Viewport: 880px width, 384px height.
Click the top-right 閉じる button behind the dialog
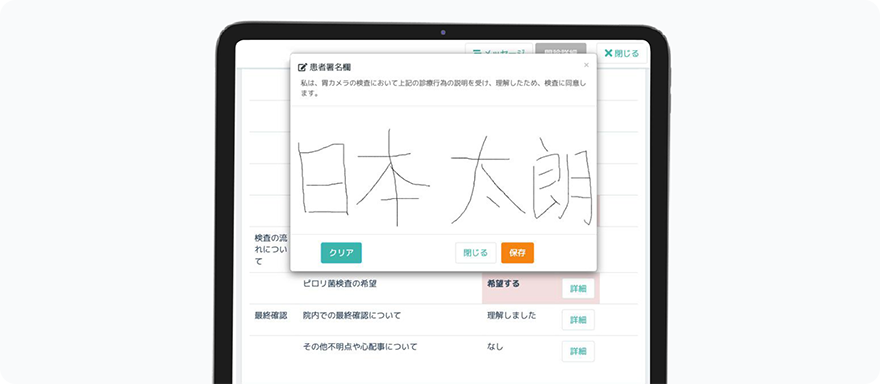621,53
